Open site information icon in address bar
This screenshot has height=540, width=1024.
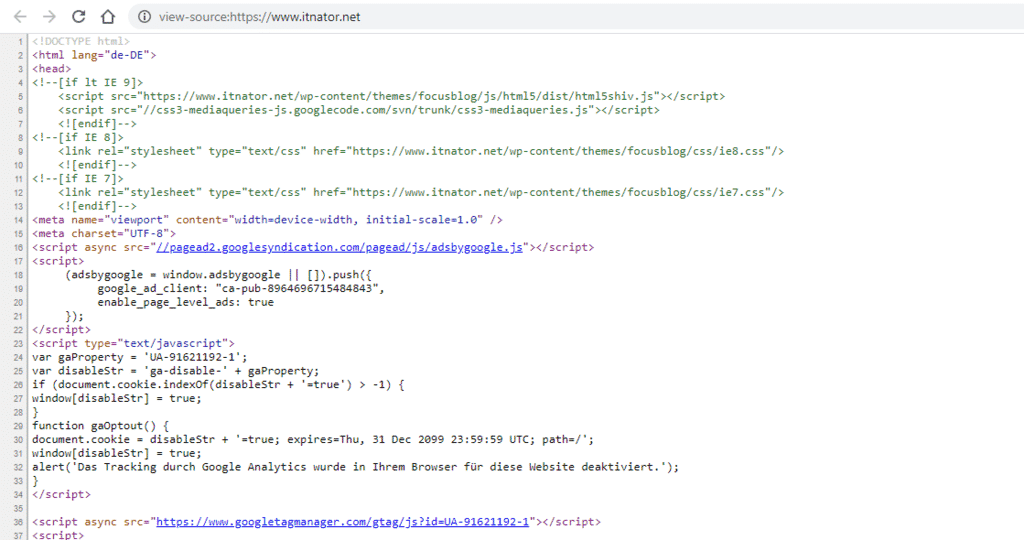pyautogui.click(x=144, y=17)
